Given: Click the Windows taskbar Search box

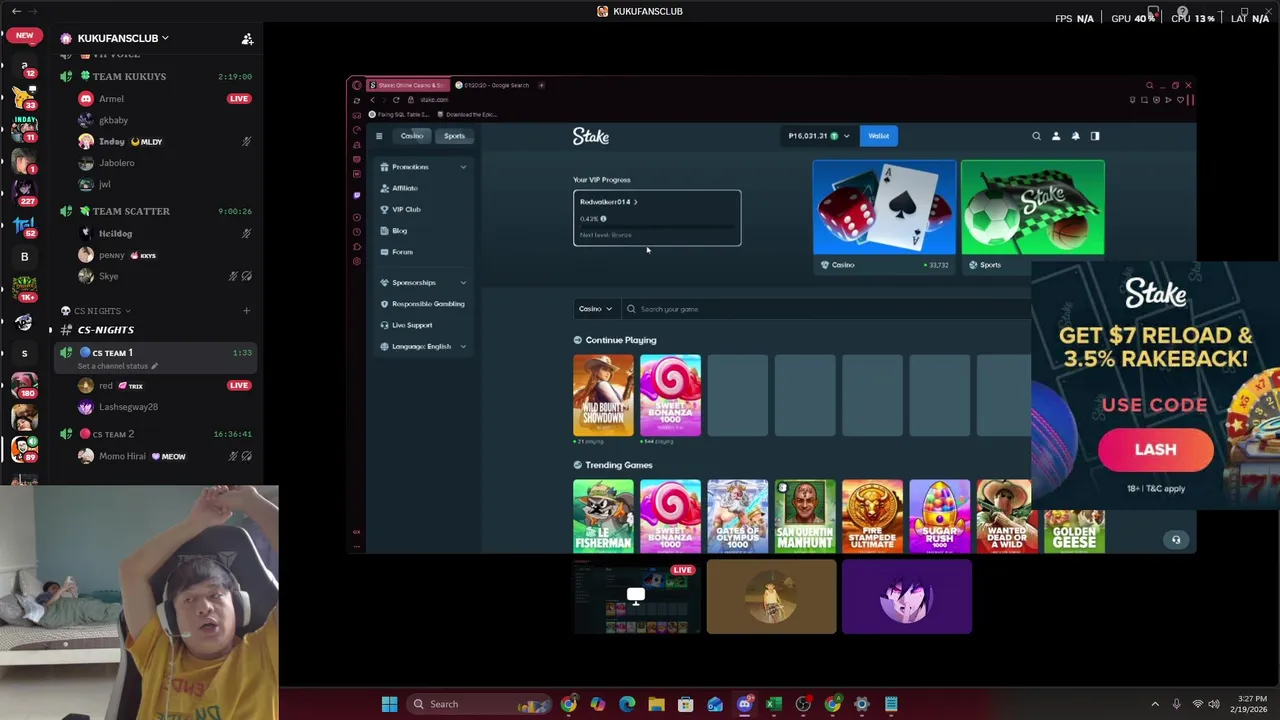Looking at the screenshot, I should click(477, 704).
